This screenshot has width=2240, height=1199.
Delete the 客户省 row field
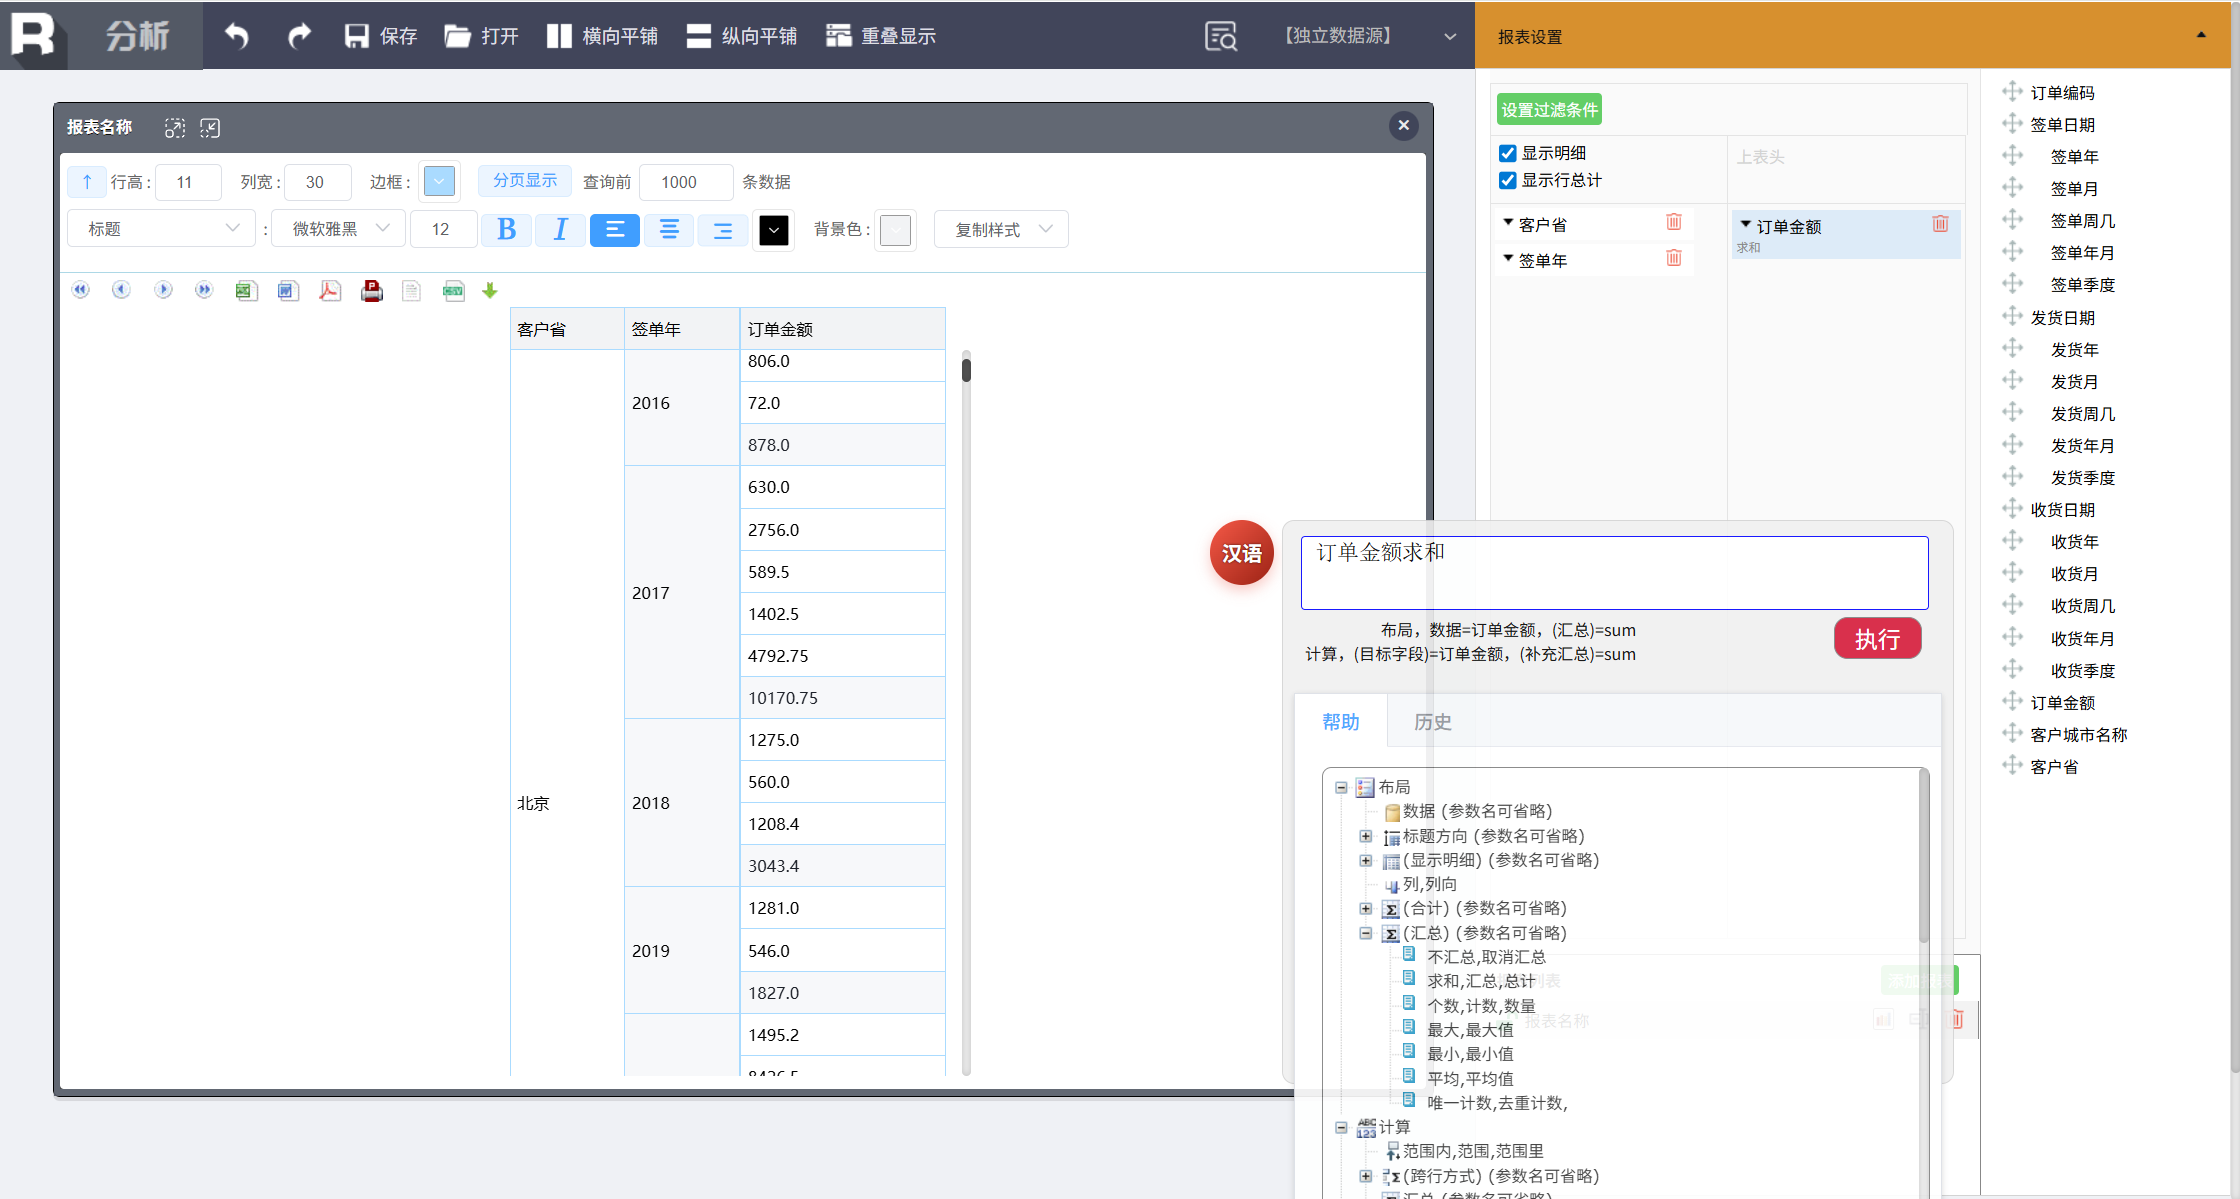1674,222
